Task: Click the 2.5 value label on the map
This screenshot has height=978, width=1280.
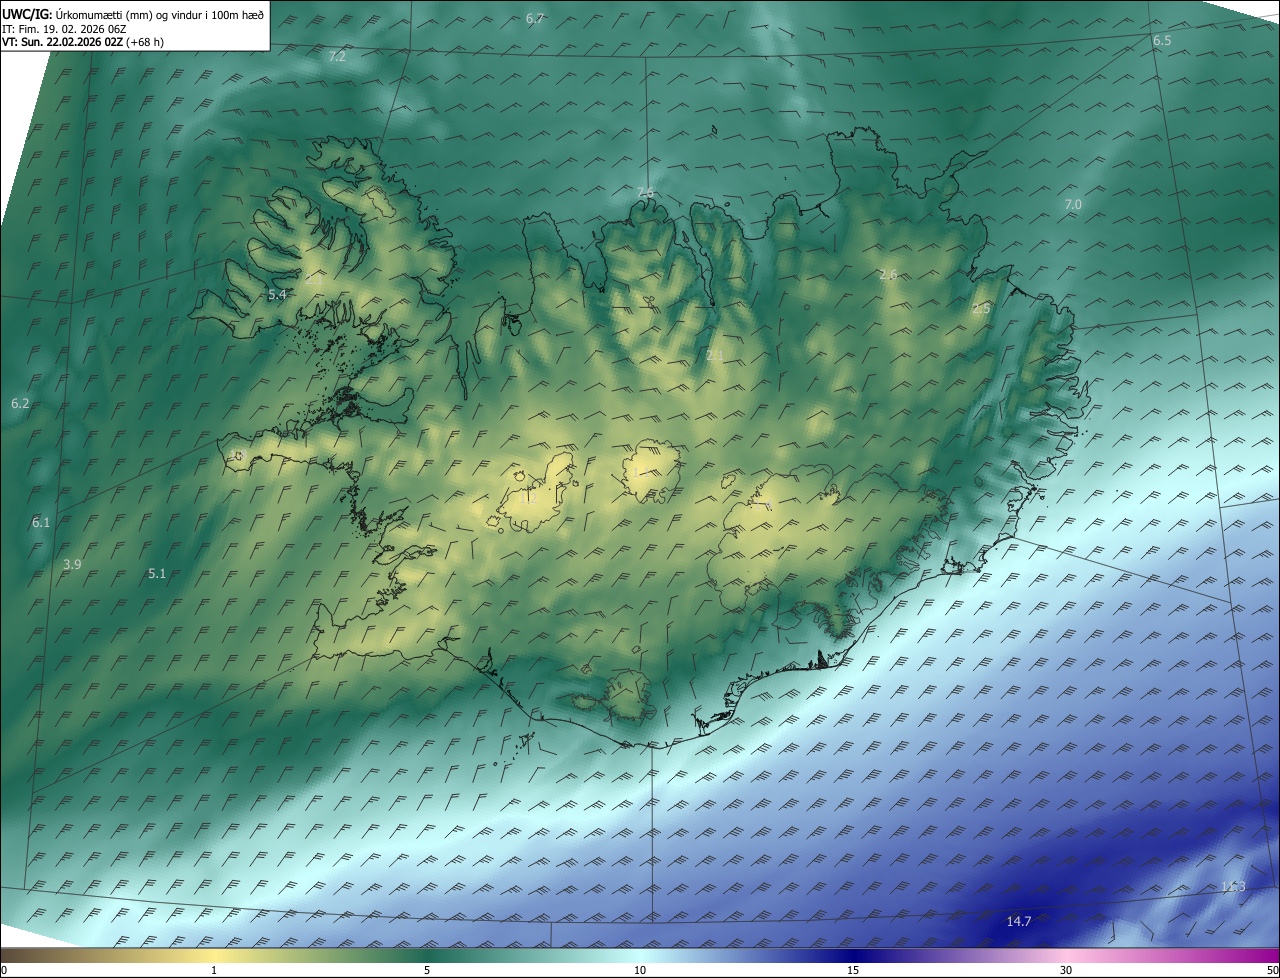Action: [x=981, y=309]
